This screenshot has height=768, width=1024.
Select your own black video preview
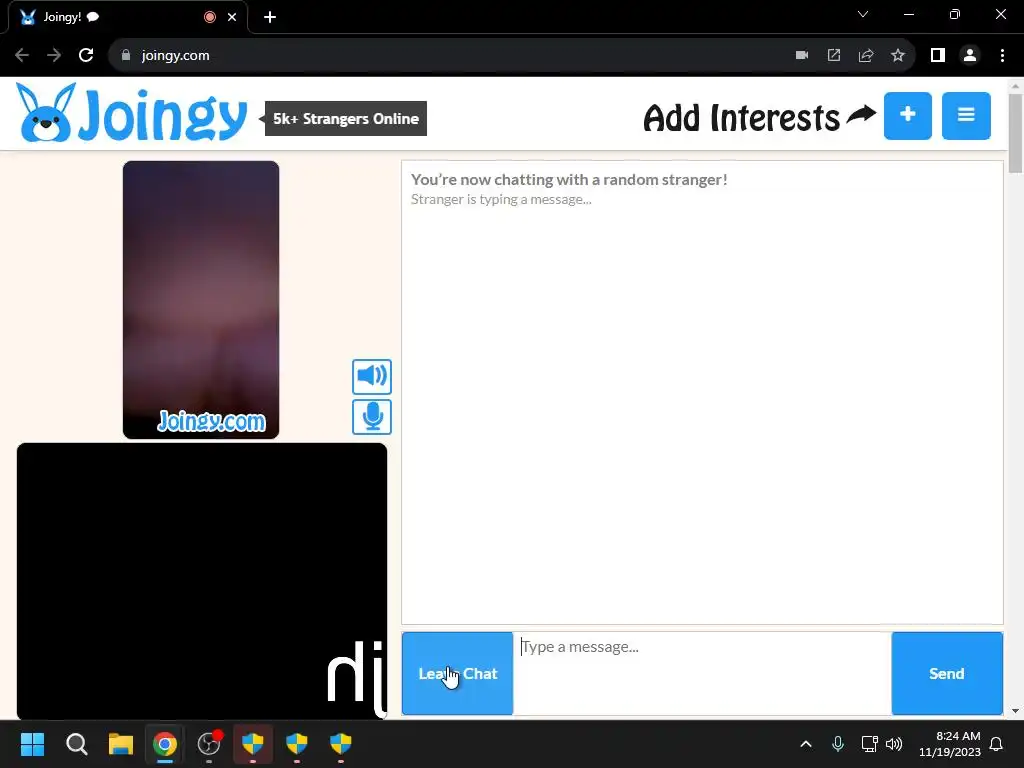[202, 581]
